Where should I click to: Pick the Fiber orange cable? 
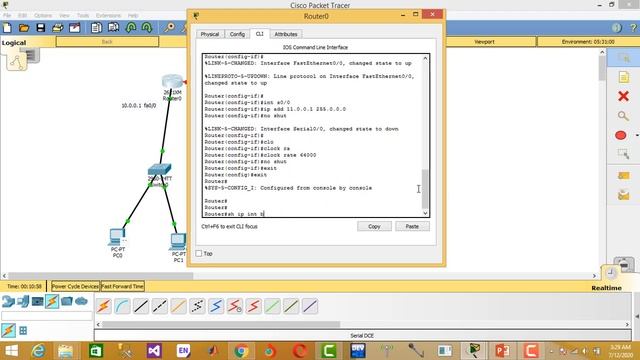[178, 306]
